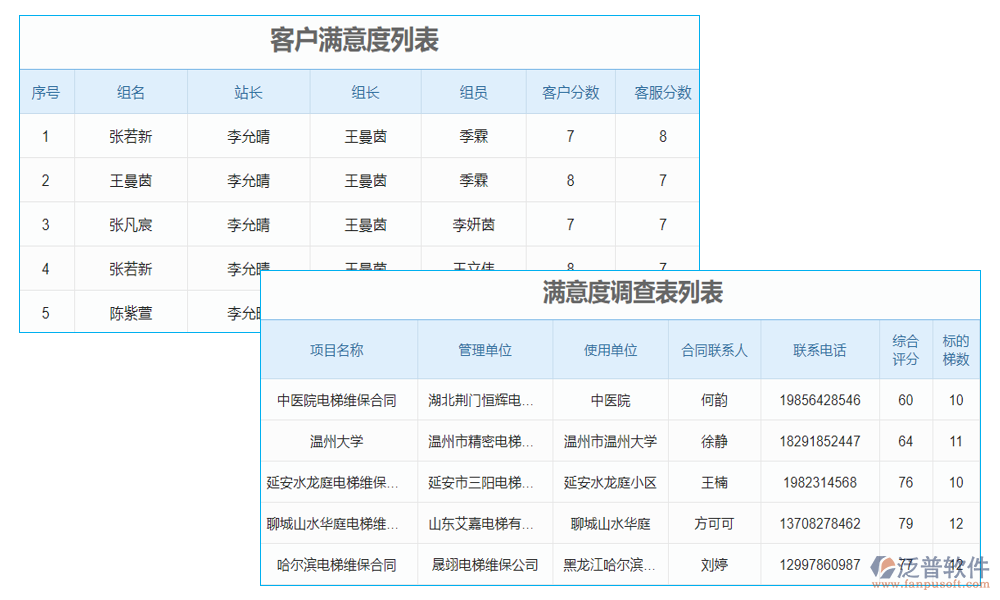
Task: Click the 综合评分 column header
Action: [x=905, y=350]
